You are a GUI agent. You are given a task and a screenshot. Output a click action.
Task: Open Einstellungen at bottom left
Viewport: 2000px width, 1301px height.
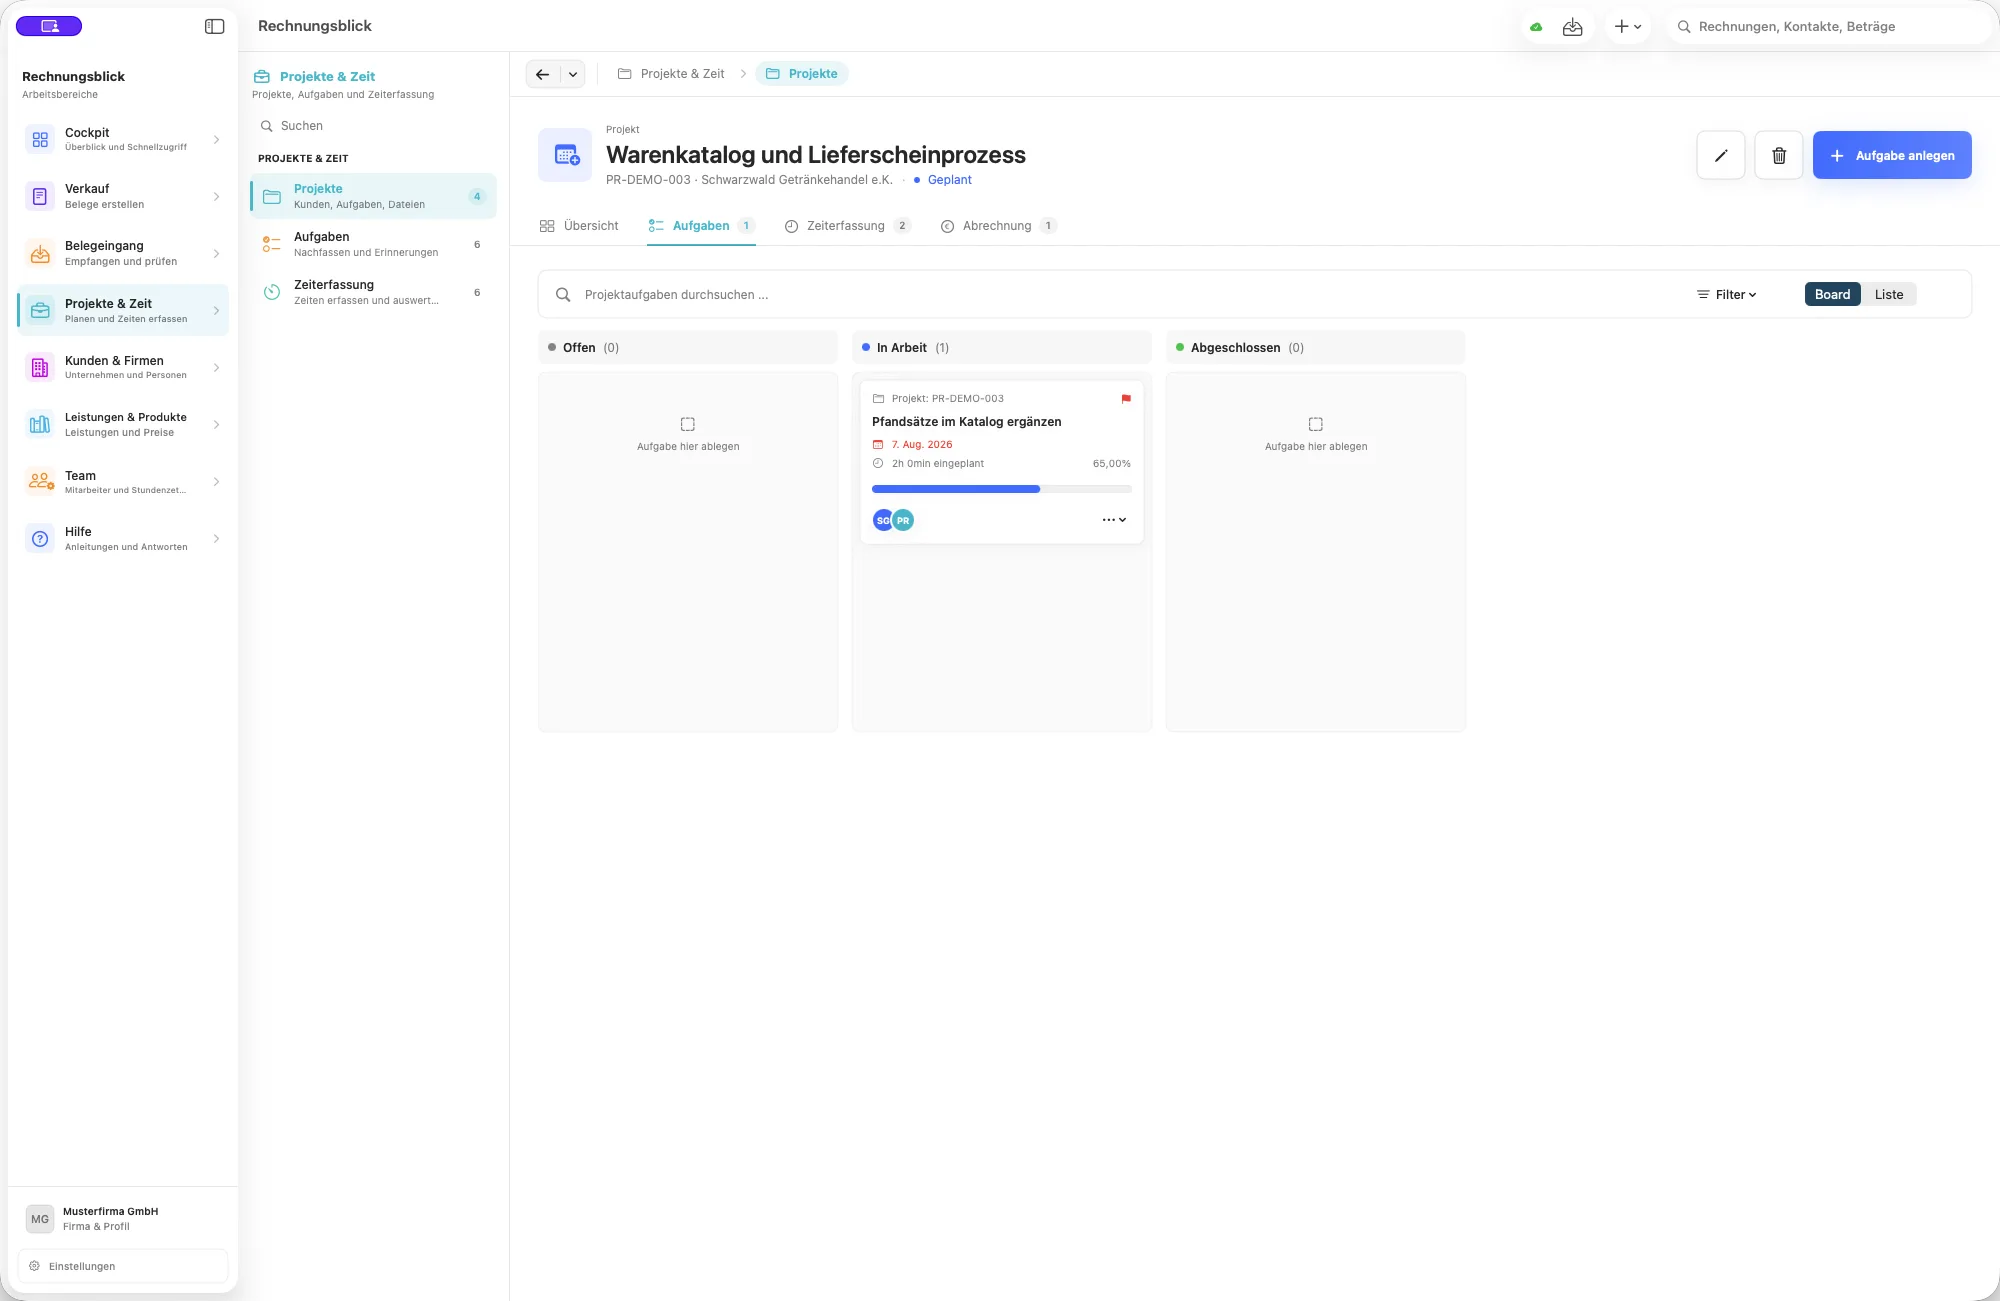click(x=123, y=1266)
